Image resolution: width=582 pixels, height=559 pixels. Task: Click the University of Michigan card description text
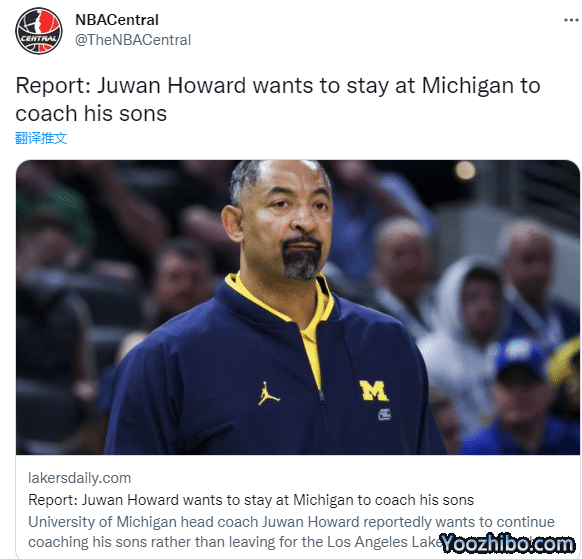(291, 532)
